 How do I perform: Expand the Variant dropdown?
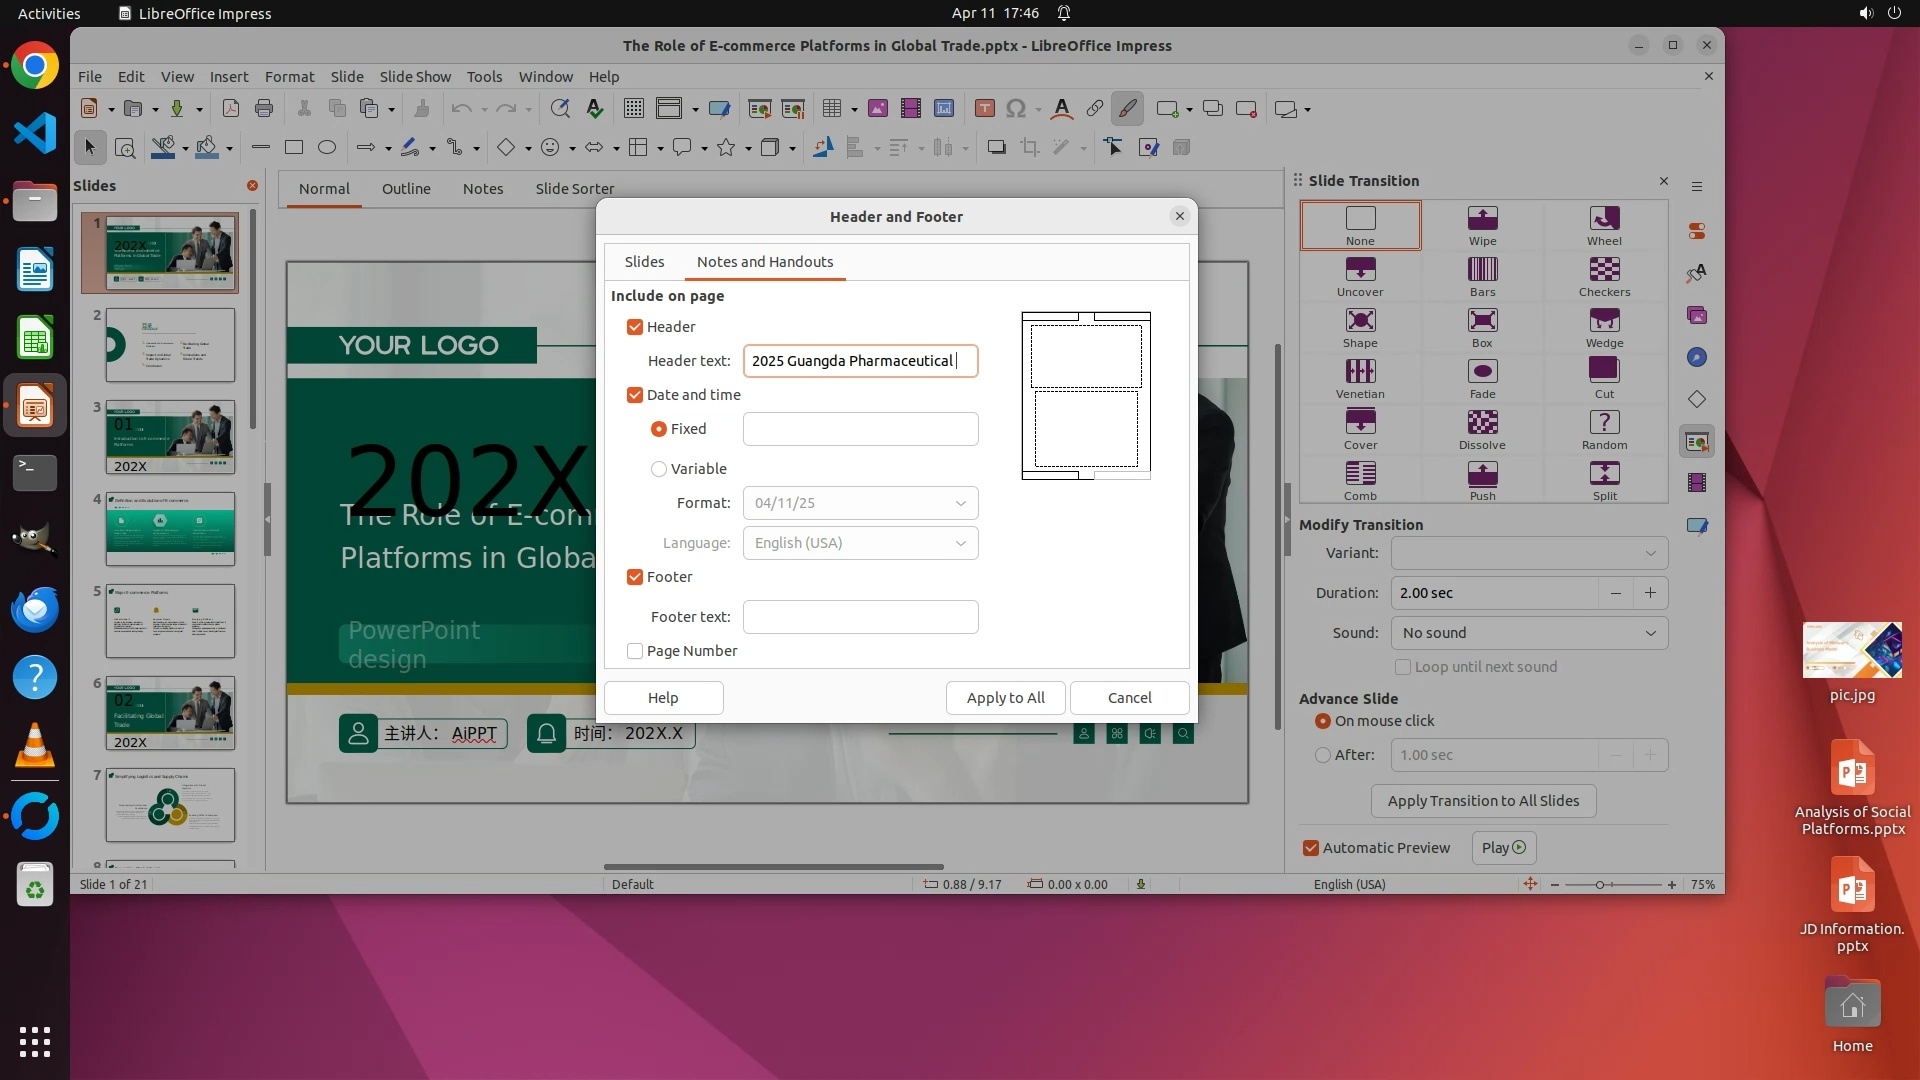[1529, 553]
